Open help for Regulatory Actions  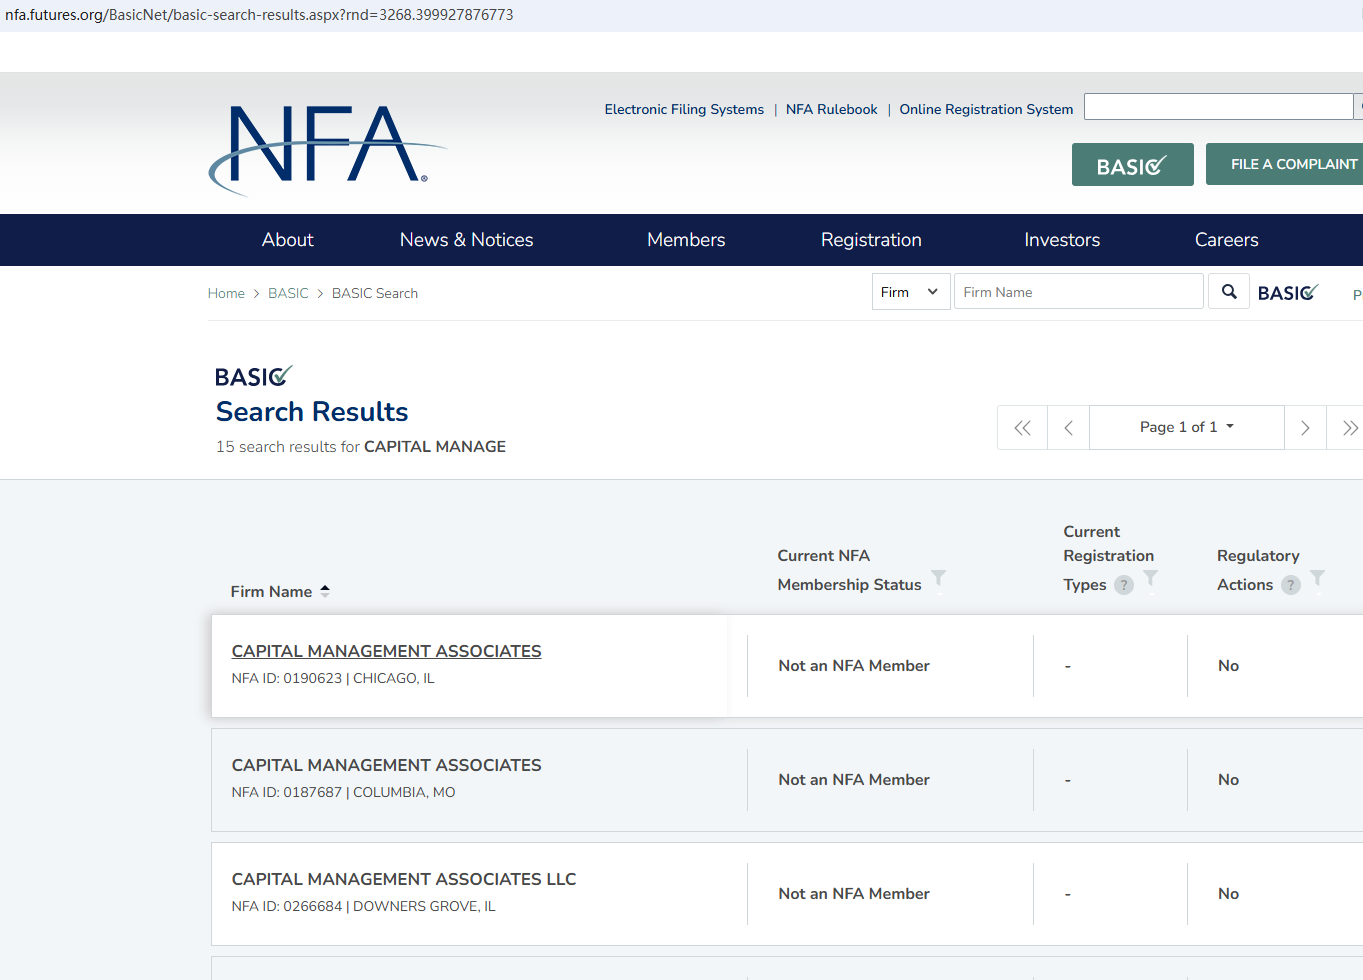(1291, 585)
